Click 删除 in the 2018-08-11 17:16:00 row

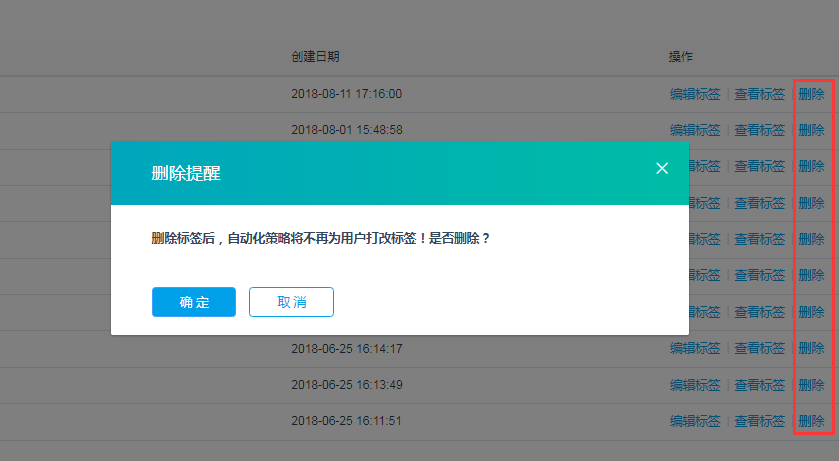click(x=811, y=94)
